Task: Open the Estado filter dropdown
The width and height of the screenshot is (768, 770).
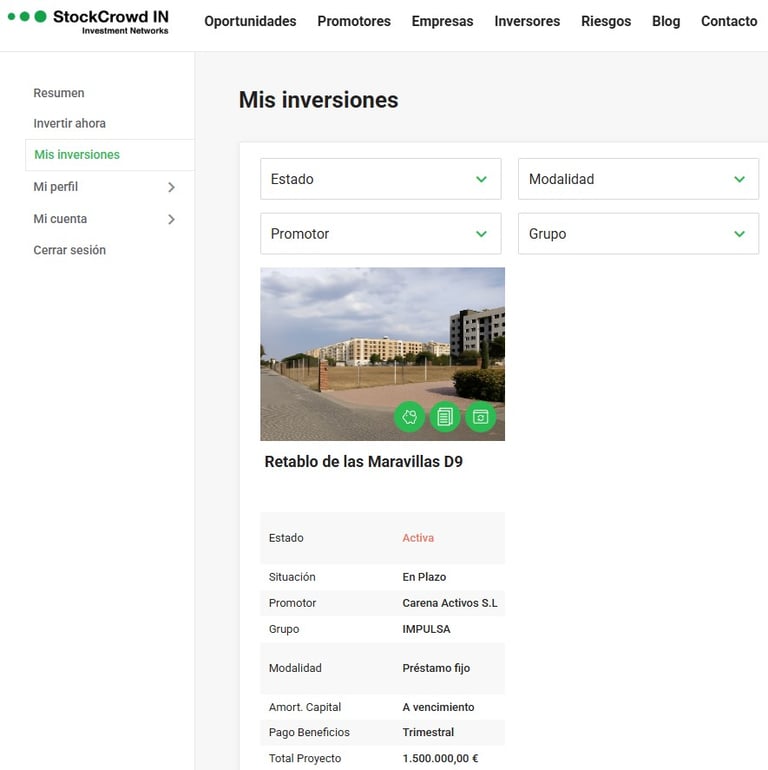Action: (381, 179)
